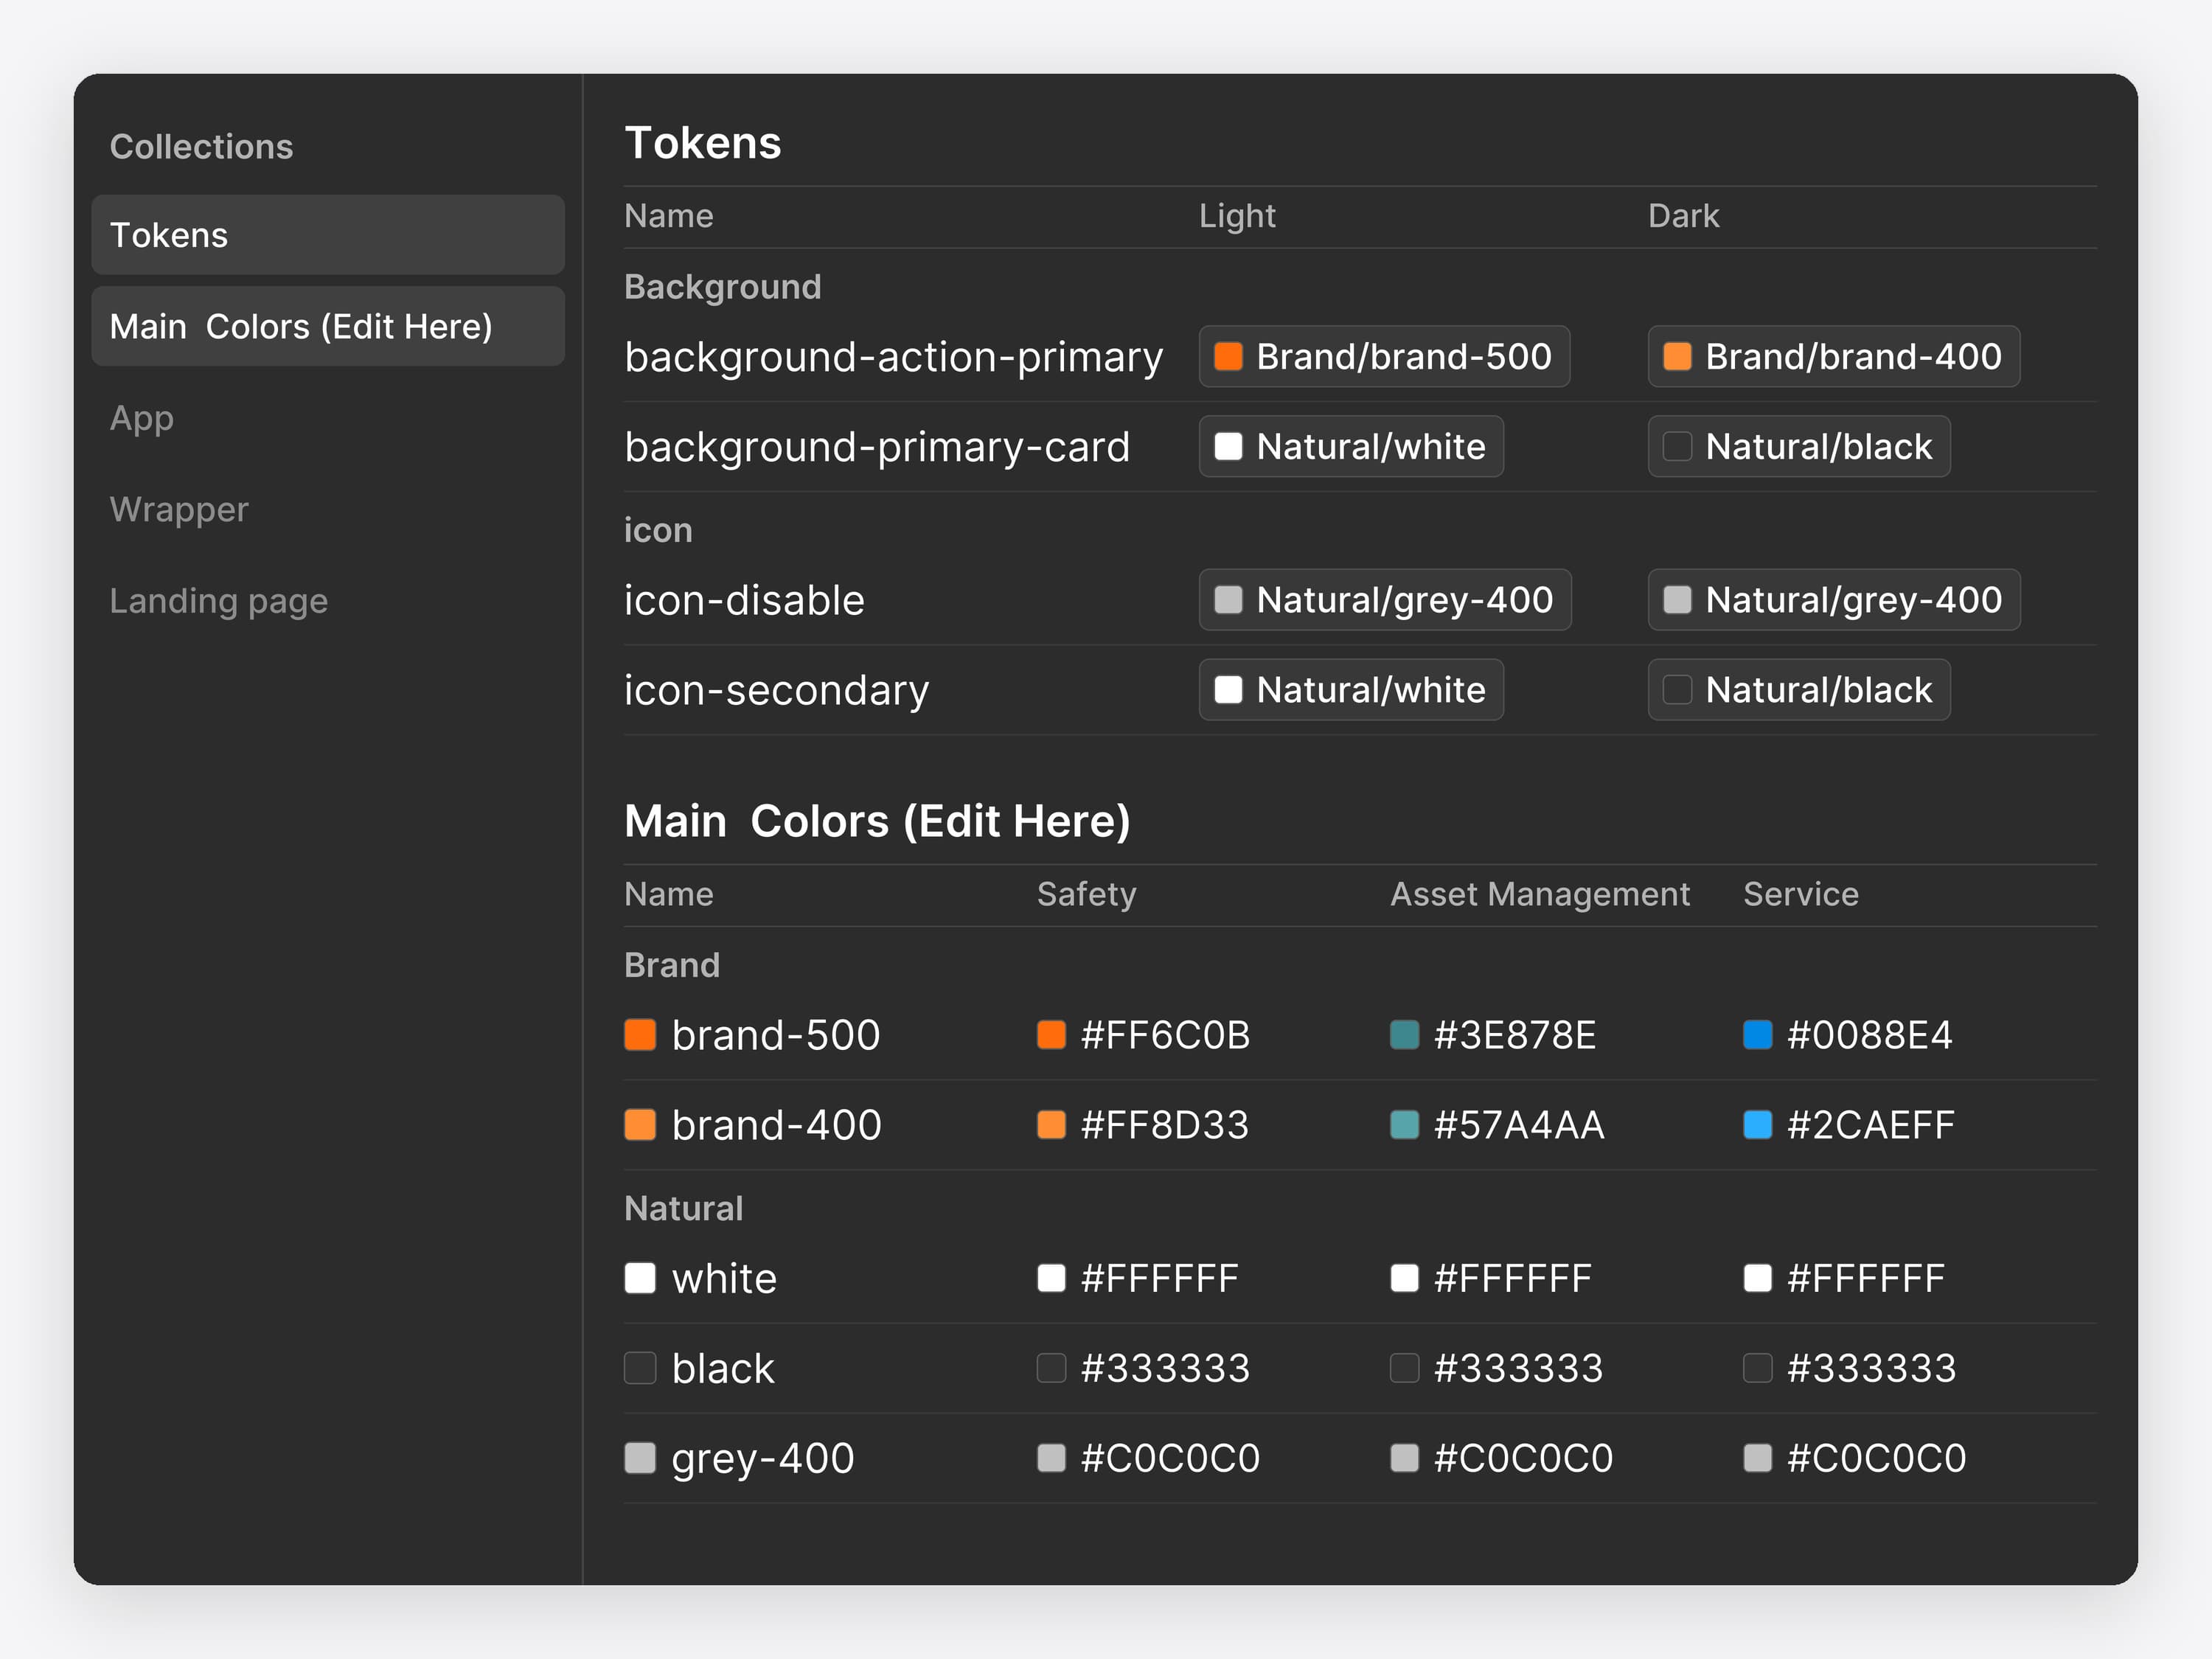2212x1659 pixels.
Task: Click the #57A4AA Asset Management swatch
Action: pos(1405,1125)
